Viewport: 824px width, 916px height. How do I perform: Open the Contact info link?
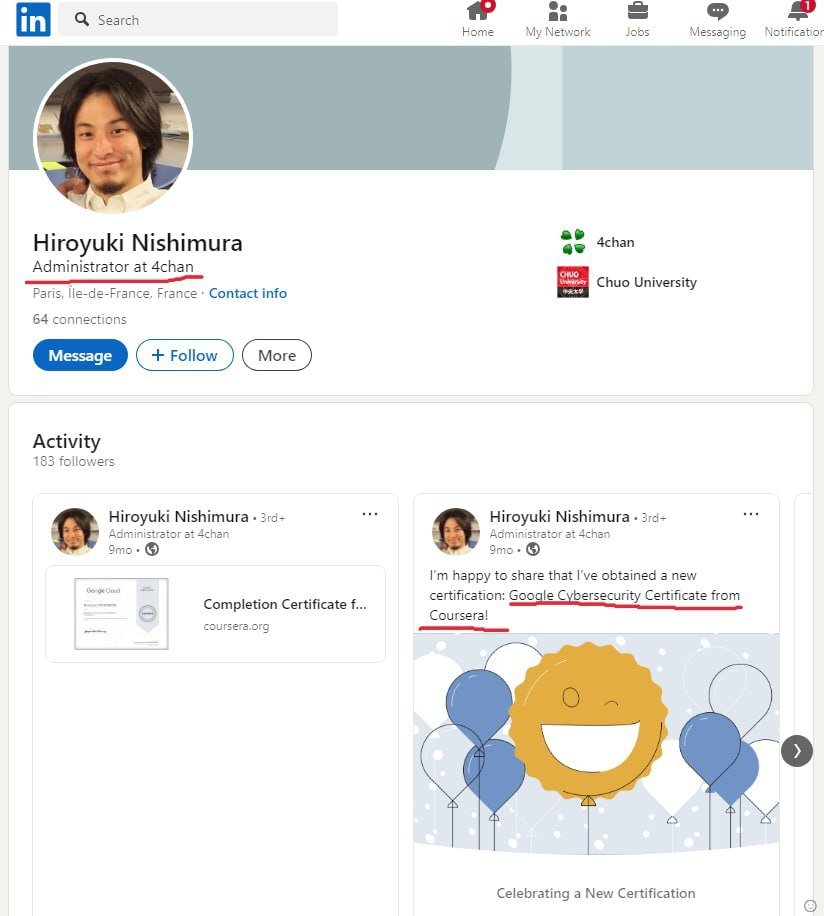248,293
